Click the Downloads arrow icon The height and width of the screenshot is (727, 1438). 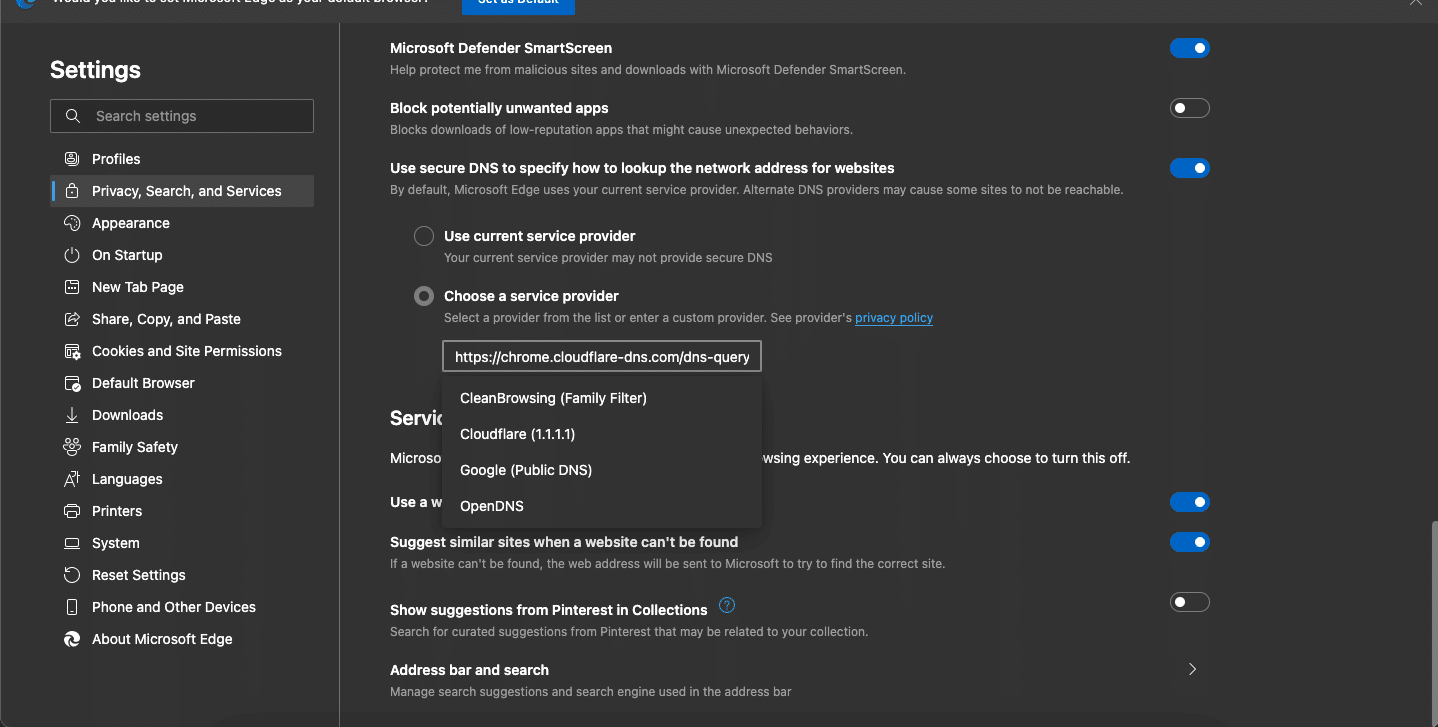(72, 415)
